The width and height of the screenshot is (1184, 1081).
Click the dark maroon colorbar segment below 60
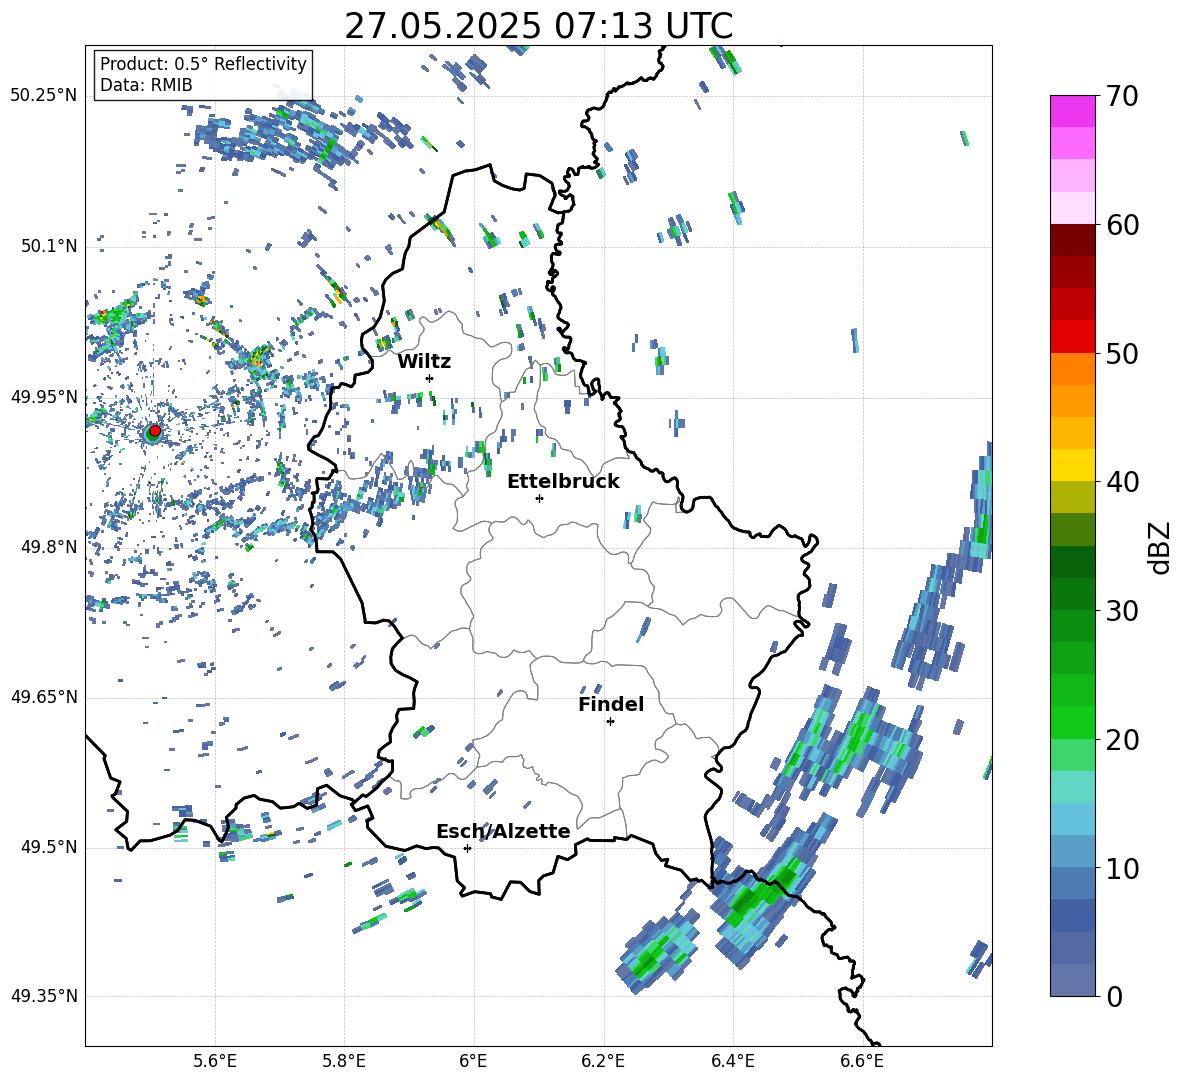tap(1072, 241)
